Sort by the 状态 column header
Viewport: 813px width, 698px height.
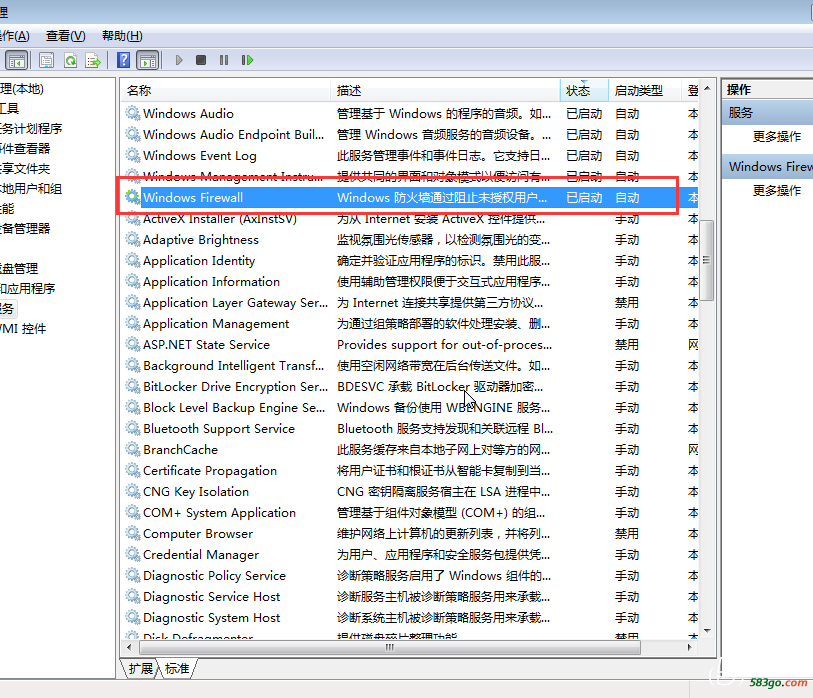(x=584, y=91)
